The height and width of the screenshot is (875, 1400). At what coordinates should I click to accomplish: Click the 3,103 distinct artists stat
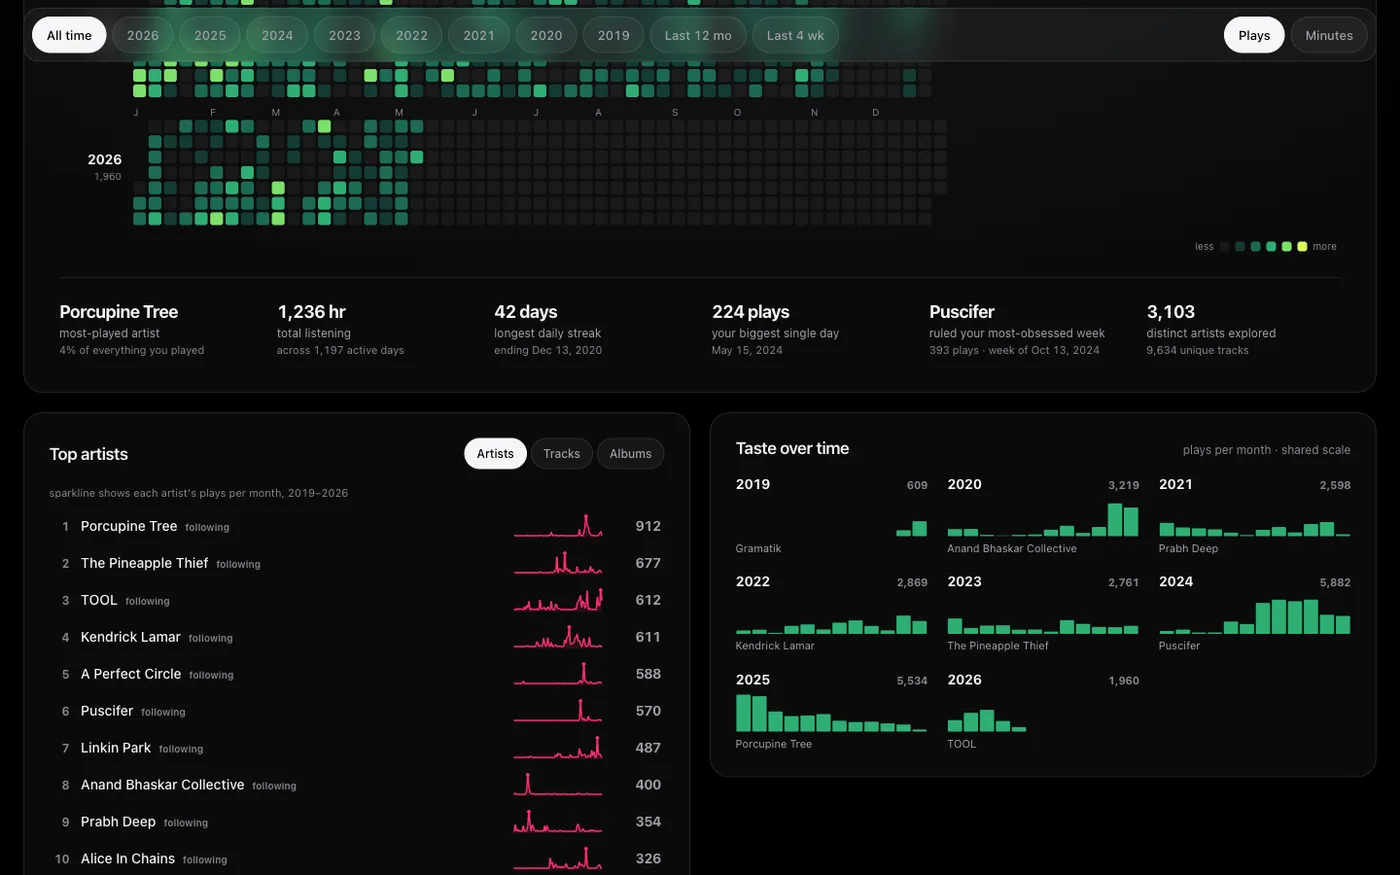1211,330
